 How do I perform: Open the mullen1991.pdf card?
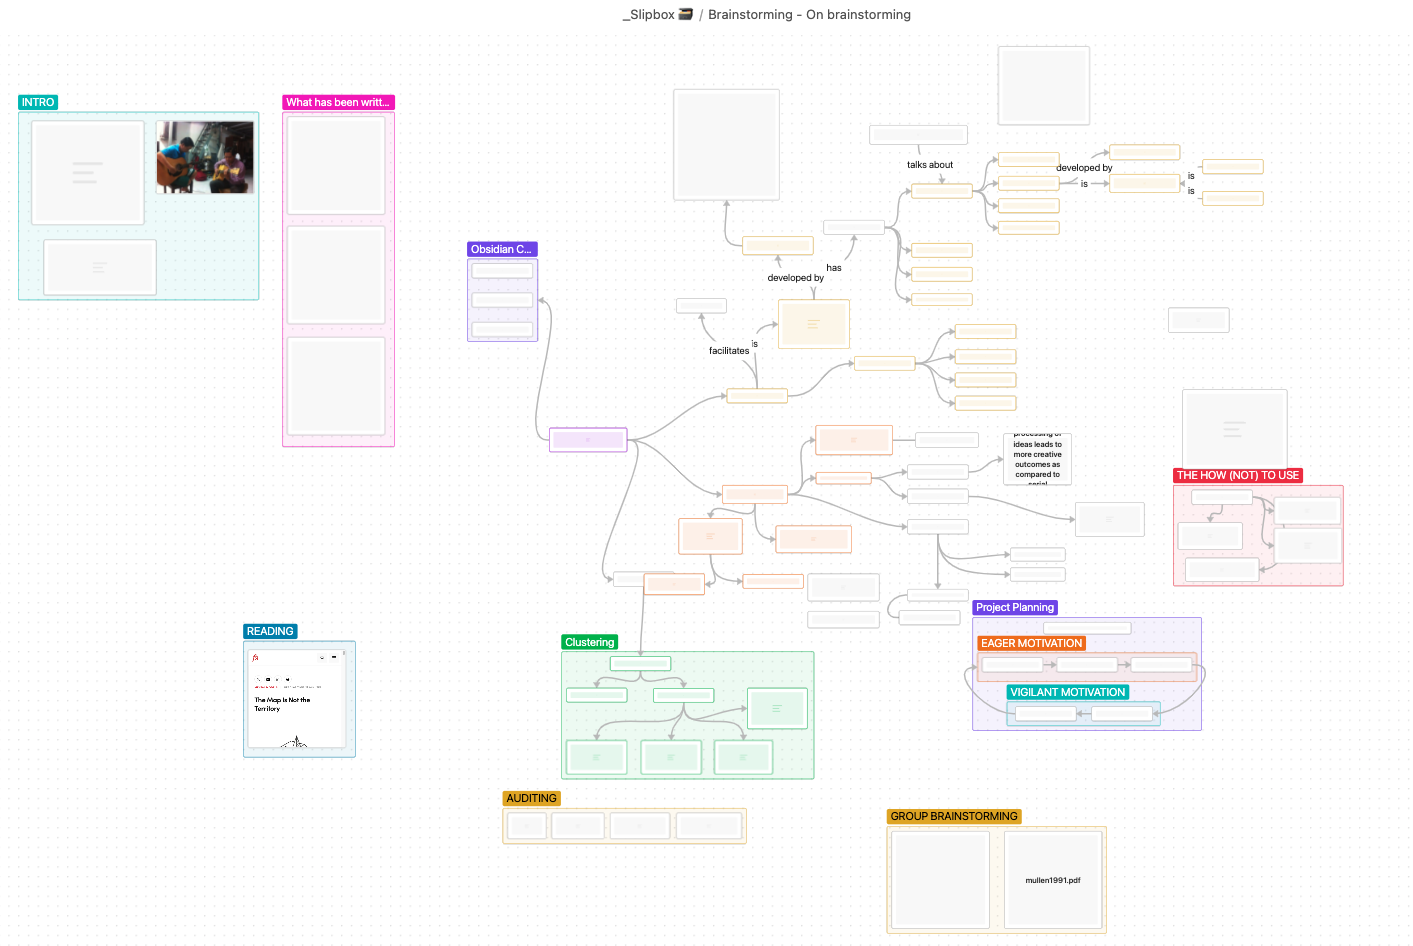[x=1053, y=880]
